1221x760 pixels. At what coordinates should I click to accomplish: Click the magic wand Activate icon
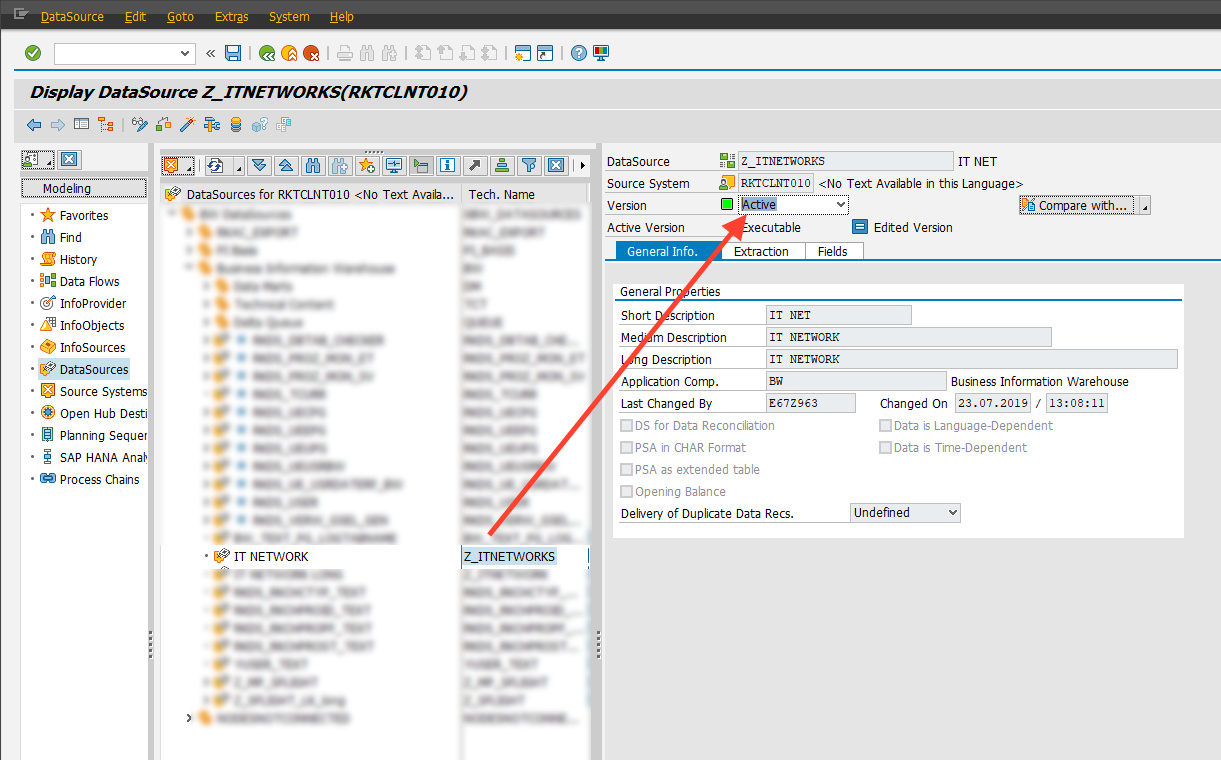(187, 125)
